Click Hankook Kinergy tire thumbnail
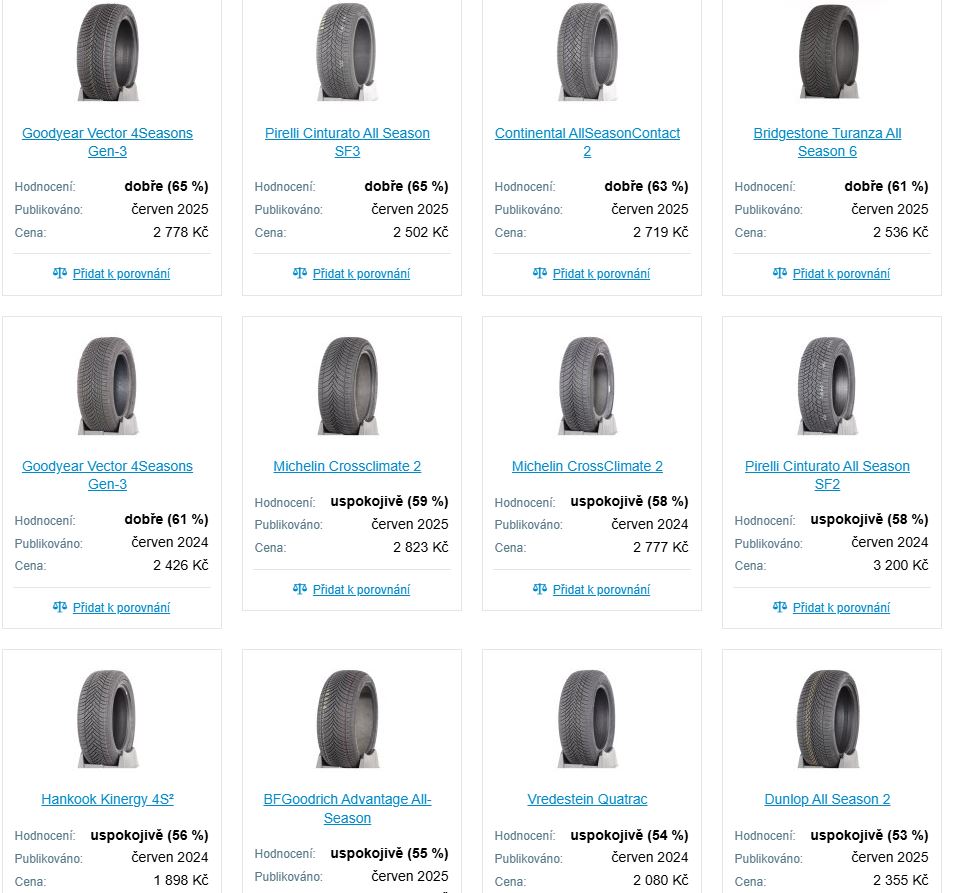 [108, 719]
